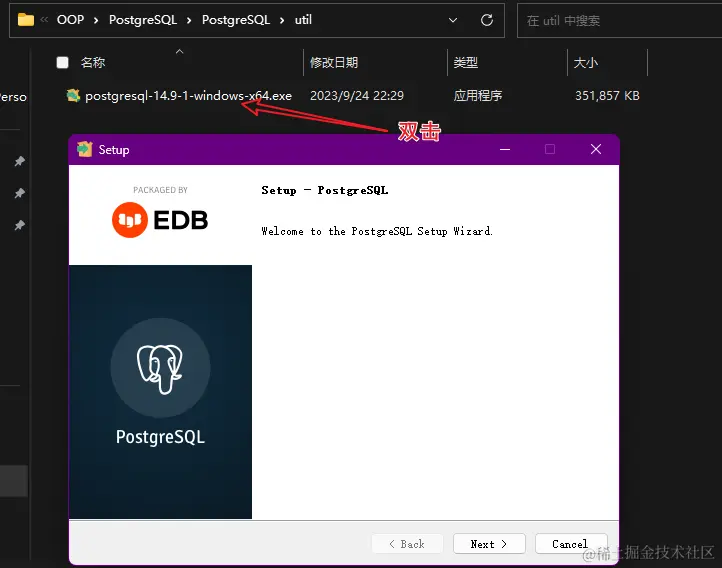
Task: Click the Maximize button in Setup window
Action: 550,149
